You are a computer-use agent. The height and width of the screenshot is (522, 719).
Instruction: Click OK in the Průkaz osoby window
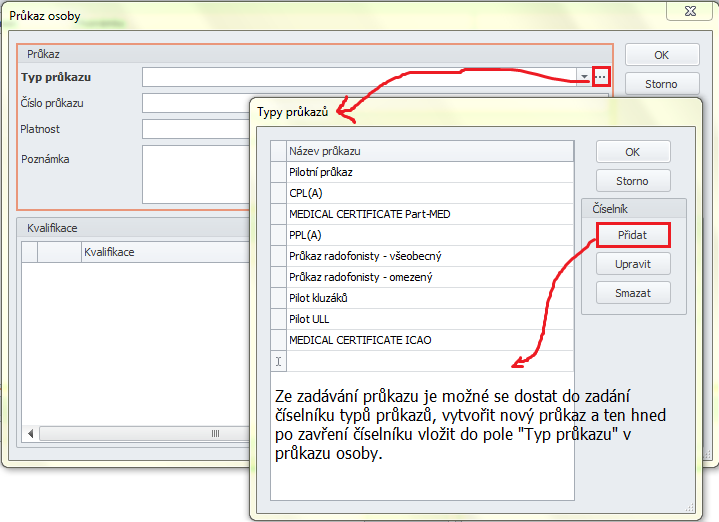tap(661, 55)
